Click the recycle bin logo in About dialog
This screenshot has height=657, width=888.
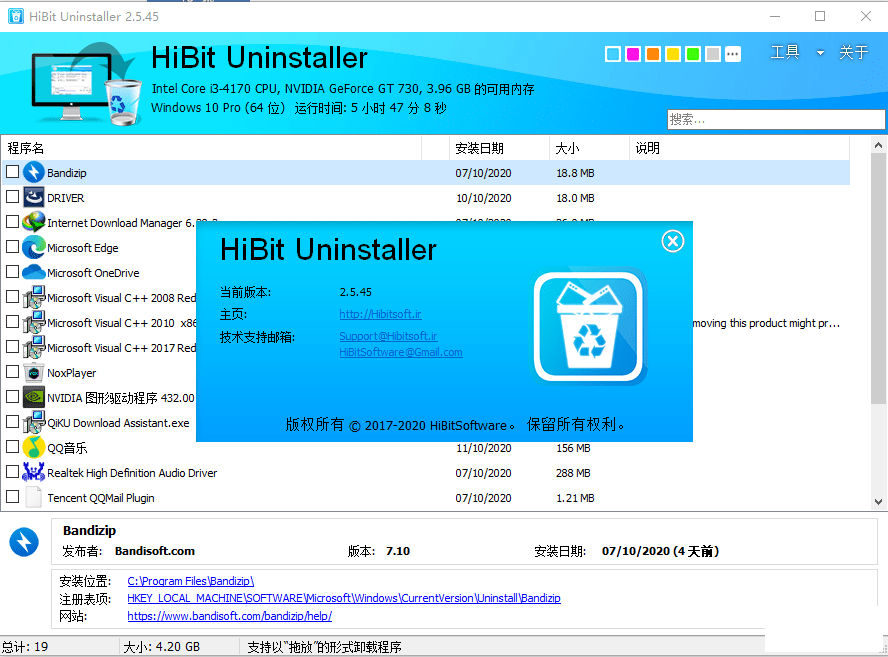pos(590,326)
